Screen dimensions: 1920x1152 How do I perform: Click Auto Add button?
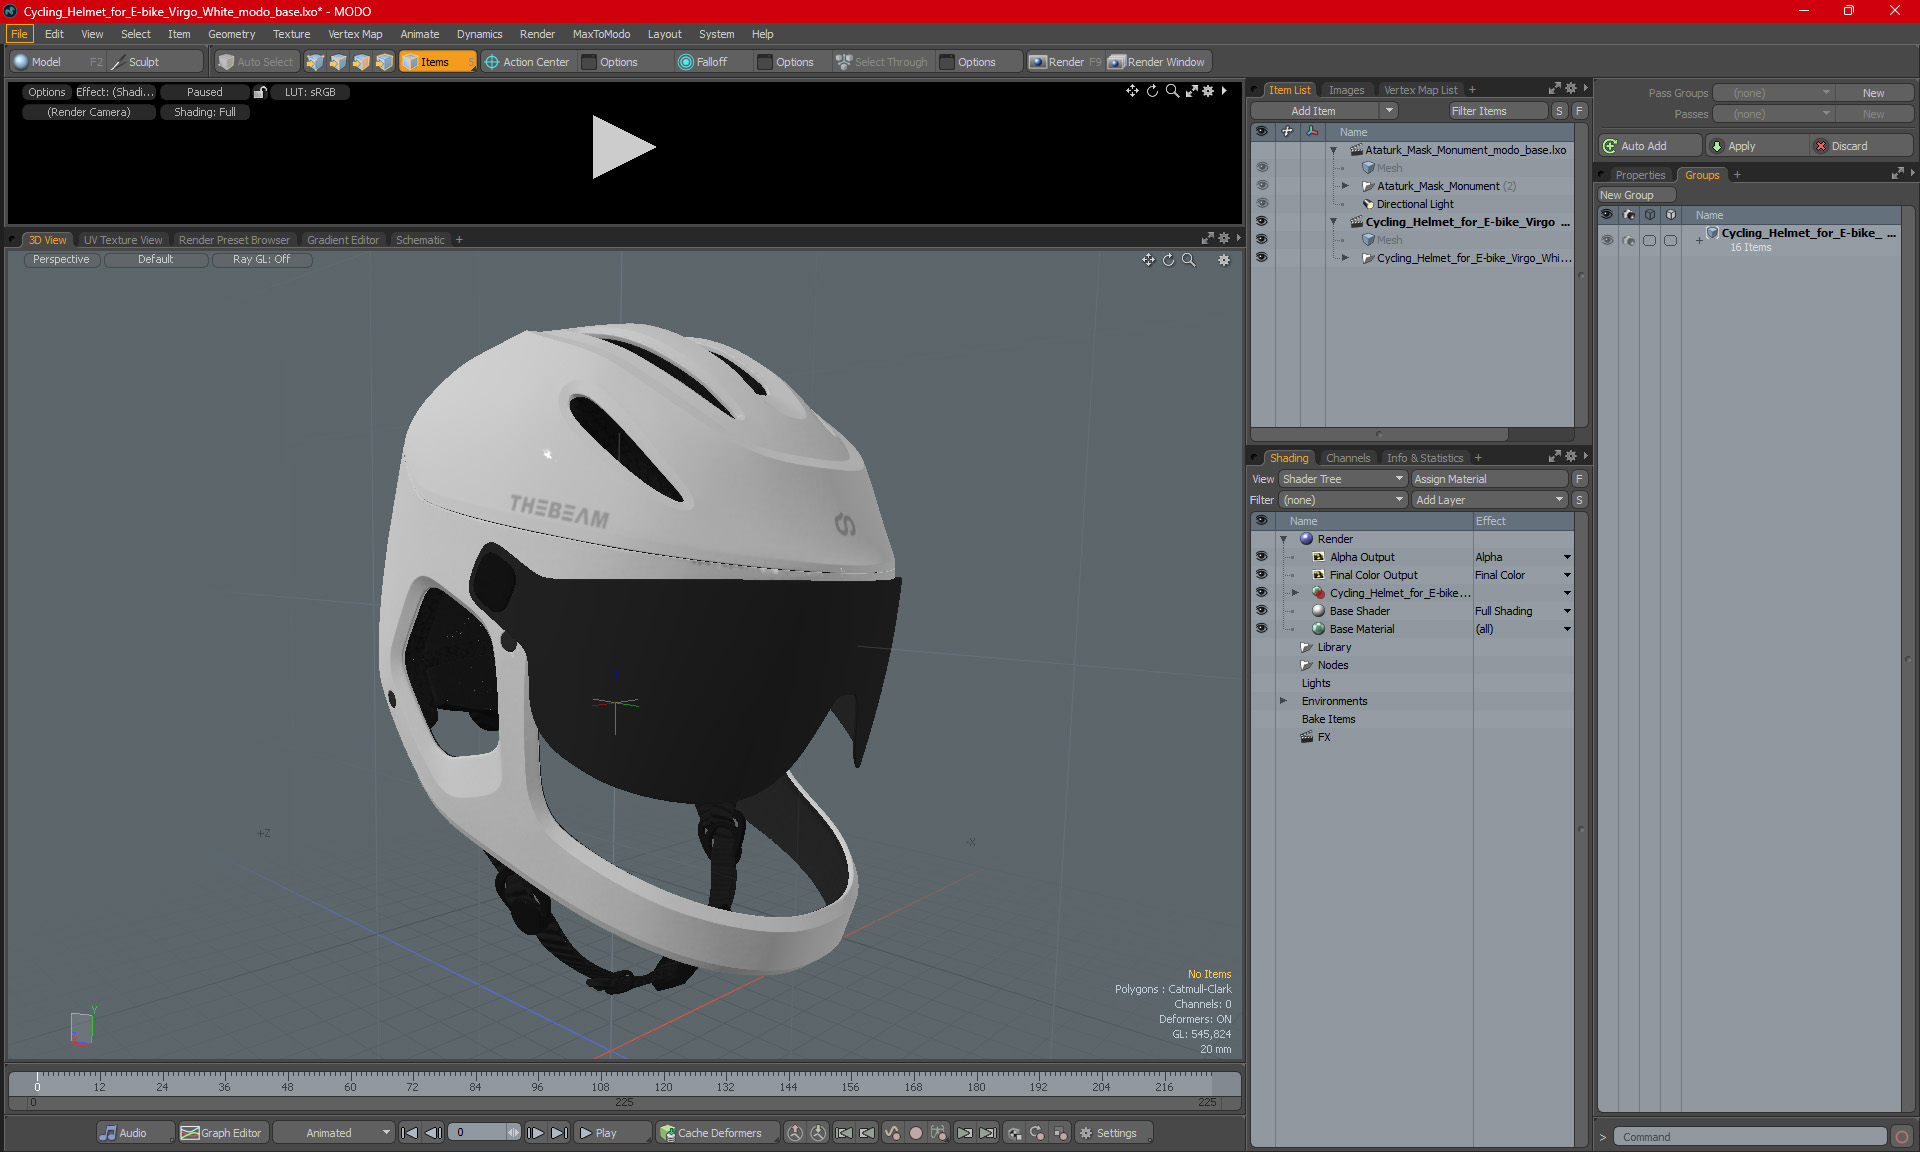pos(1649,146)
